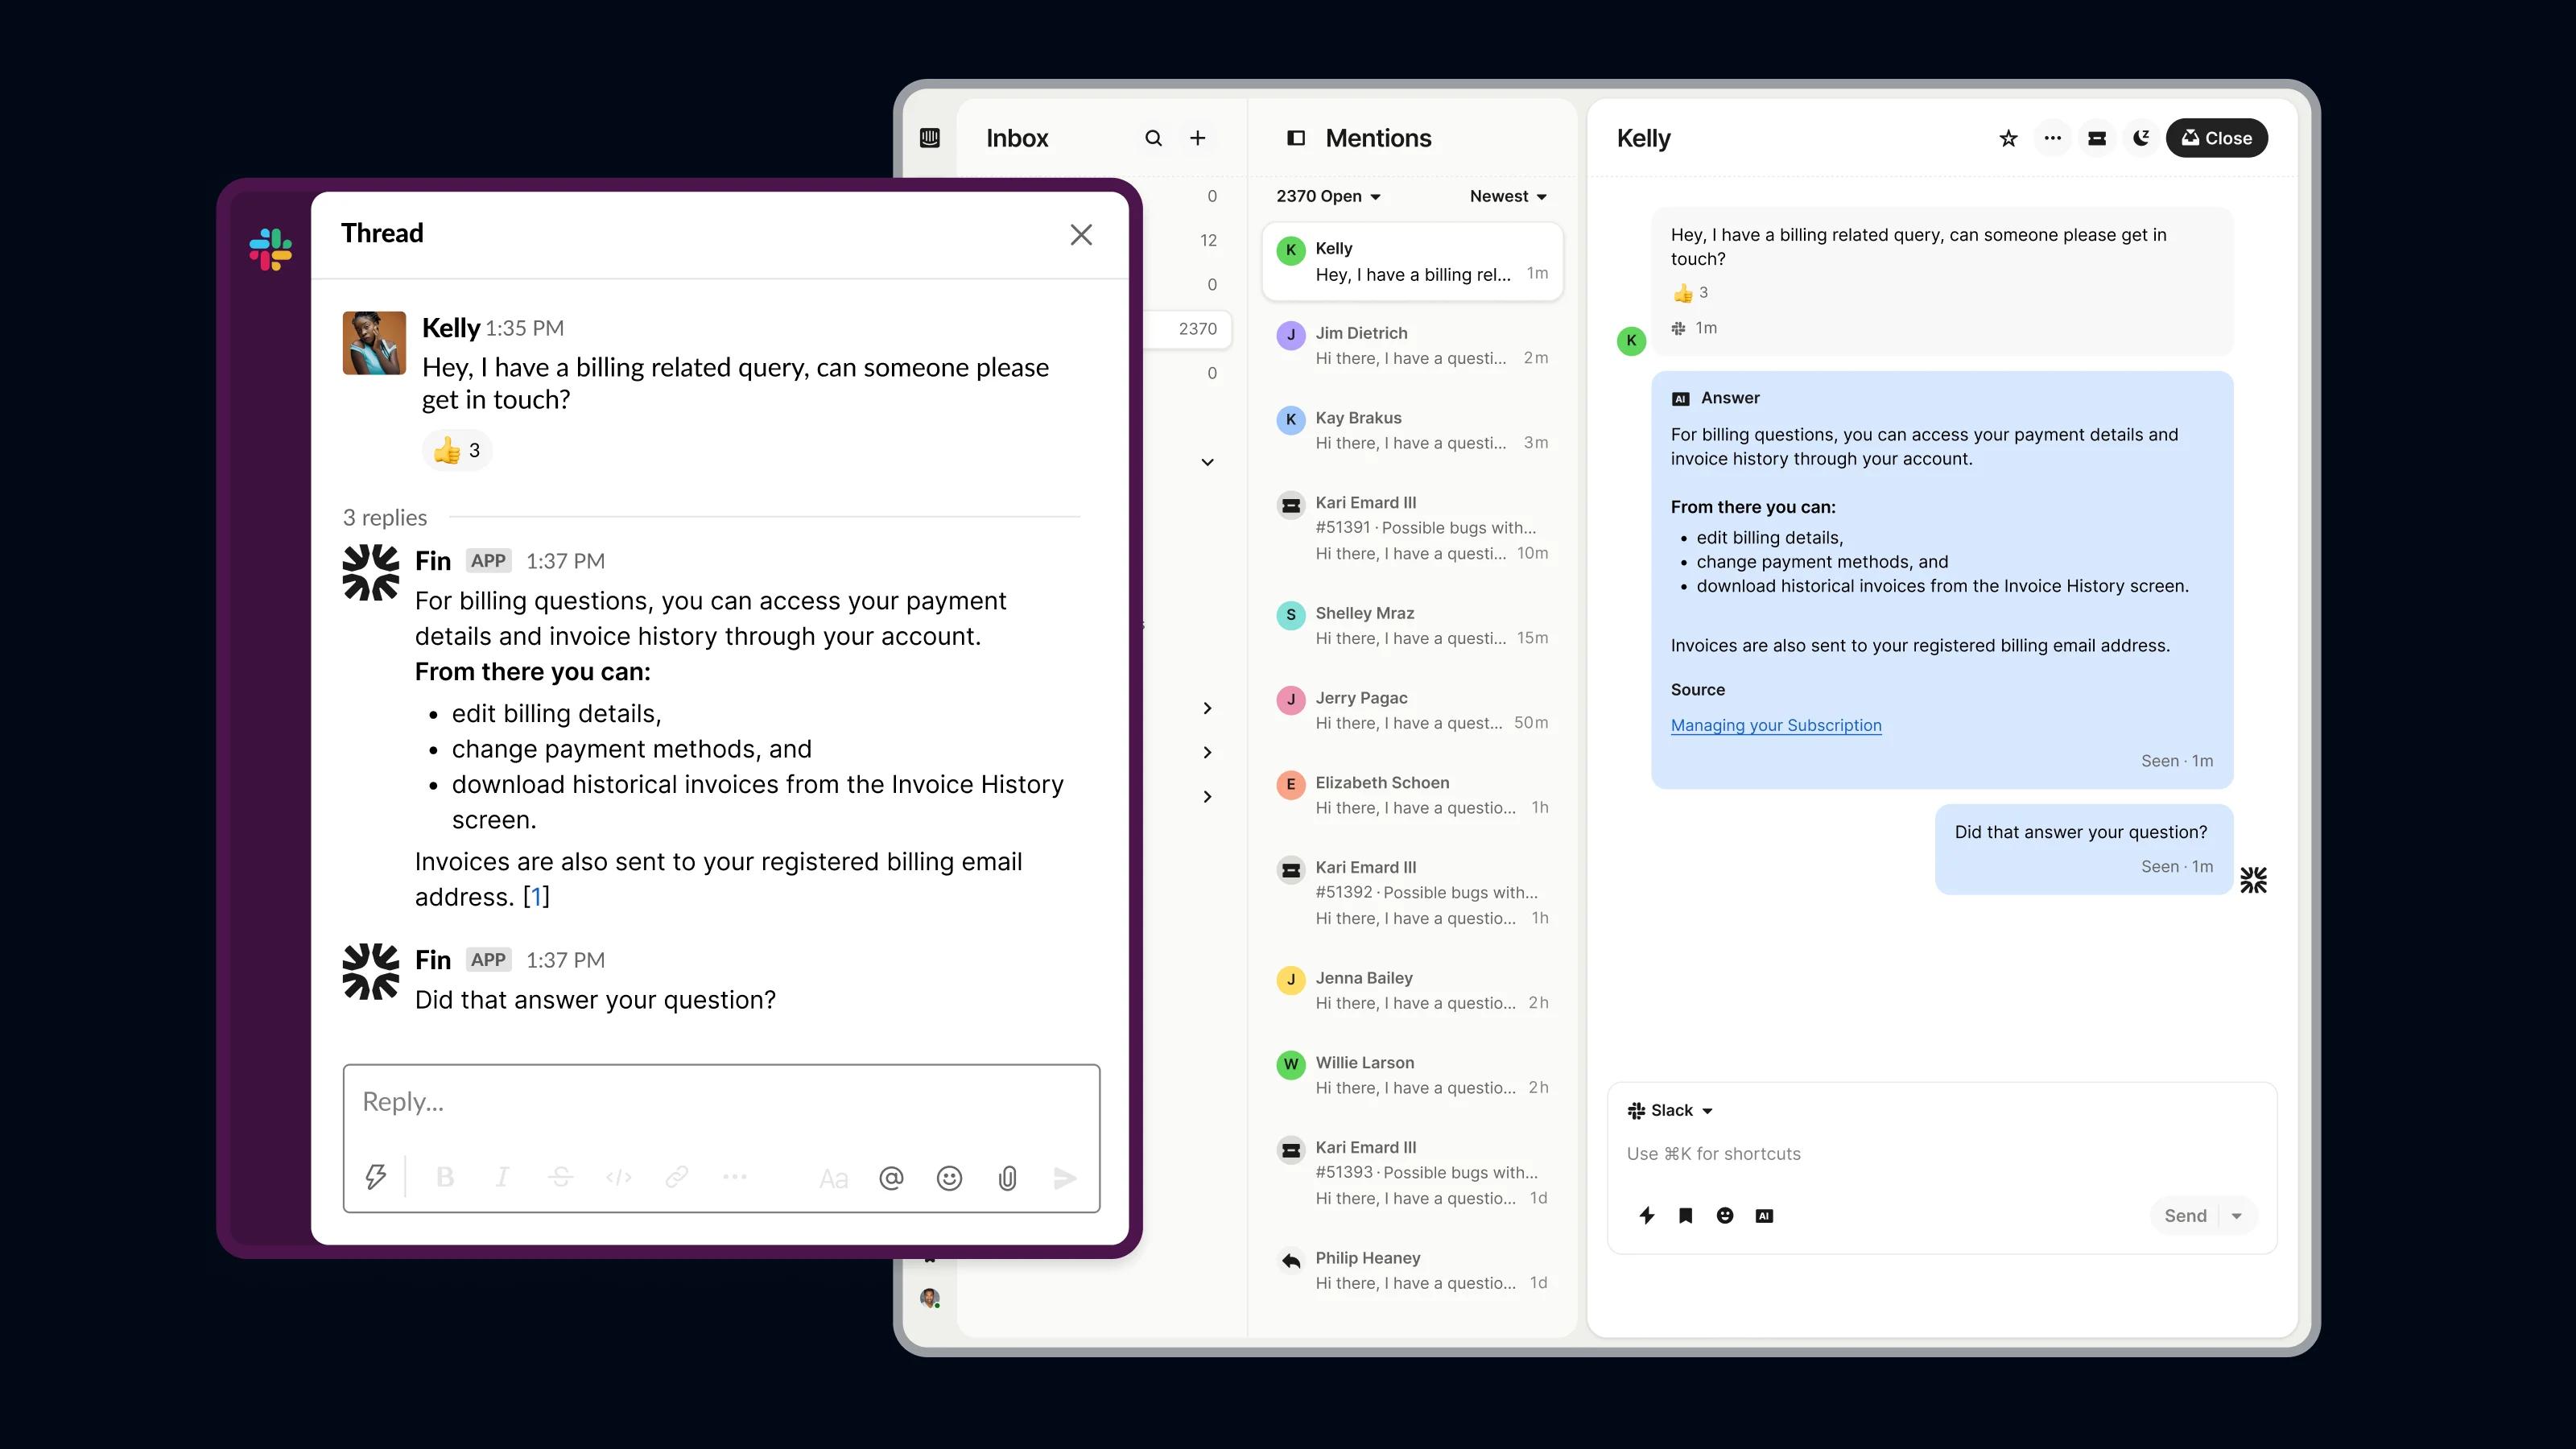Insert a code snippet using the code icon
The height and width of the screenshot is (1449, 2576).
(x=619, y=1176)
